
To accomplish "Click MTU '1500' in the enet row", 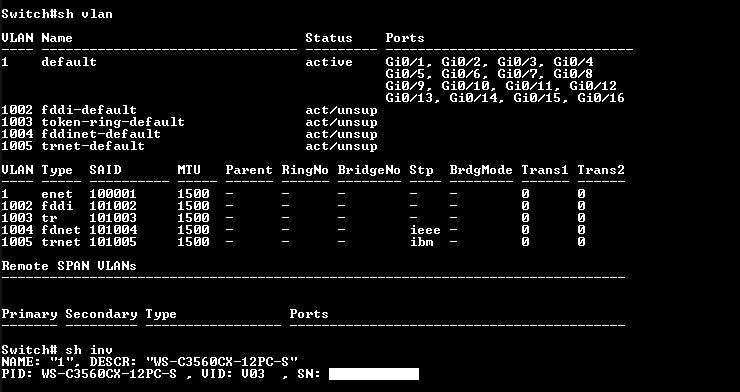I will tap(193, 194).
